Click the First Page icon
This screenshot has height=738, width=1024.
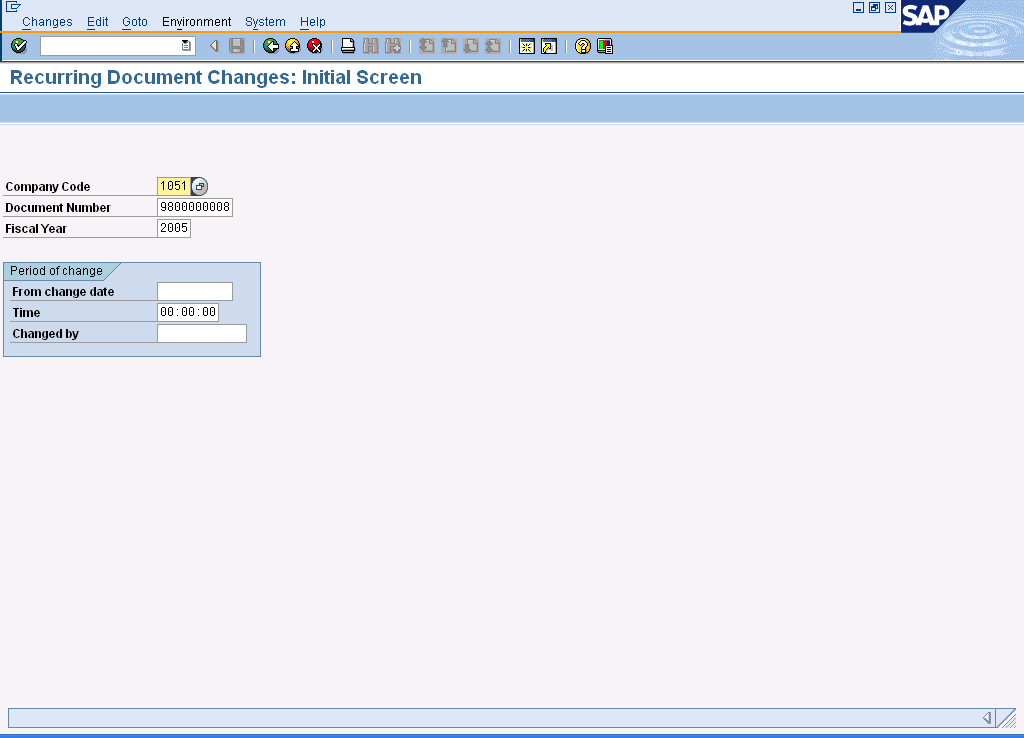point(426,46)
